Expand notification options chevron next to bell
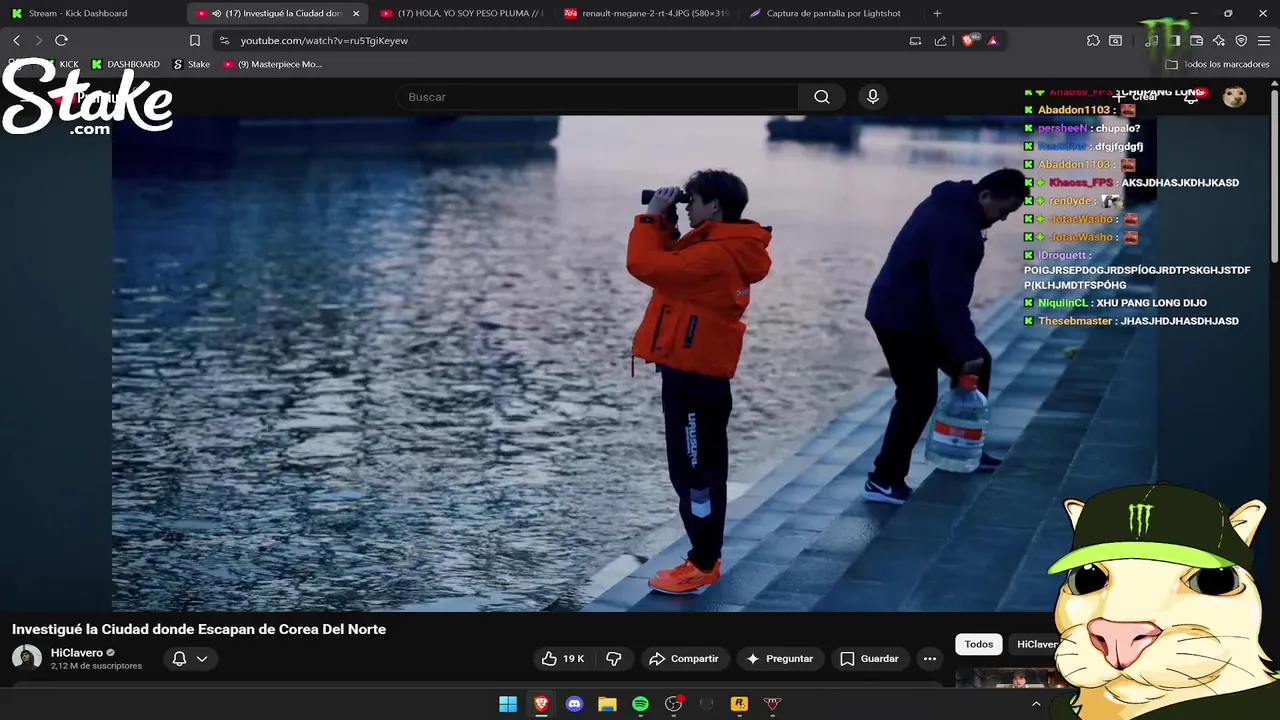 tap(202, 659)
